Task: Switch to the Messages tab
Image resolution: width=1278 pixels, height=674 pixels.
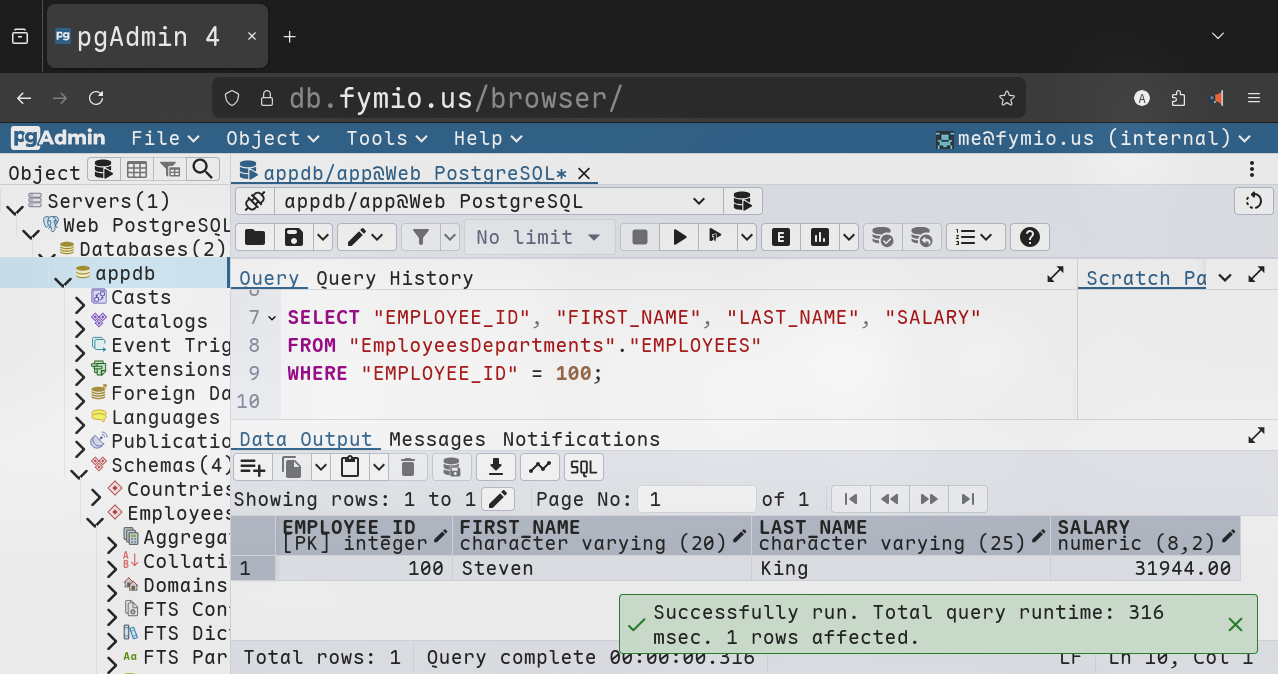Action: [x=437, y=439]
